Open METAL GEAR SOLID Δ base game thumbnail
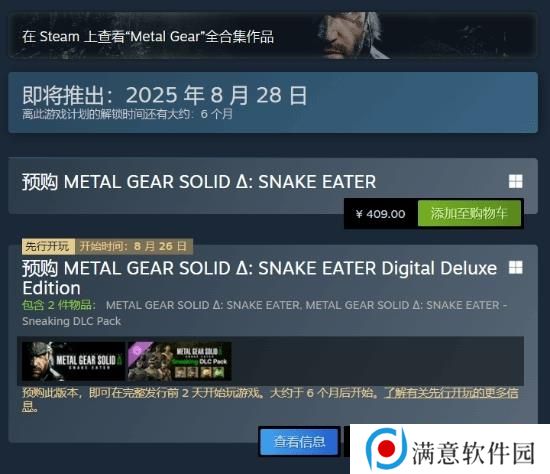 tap(73, 361)
